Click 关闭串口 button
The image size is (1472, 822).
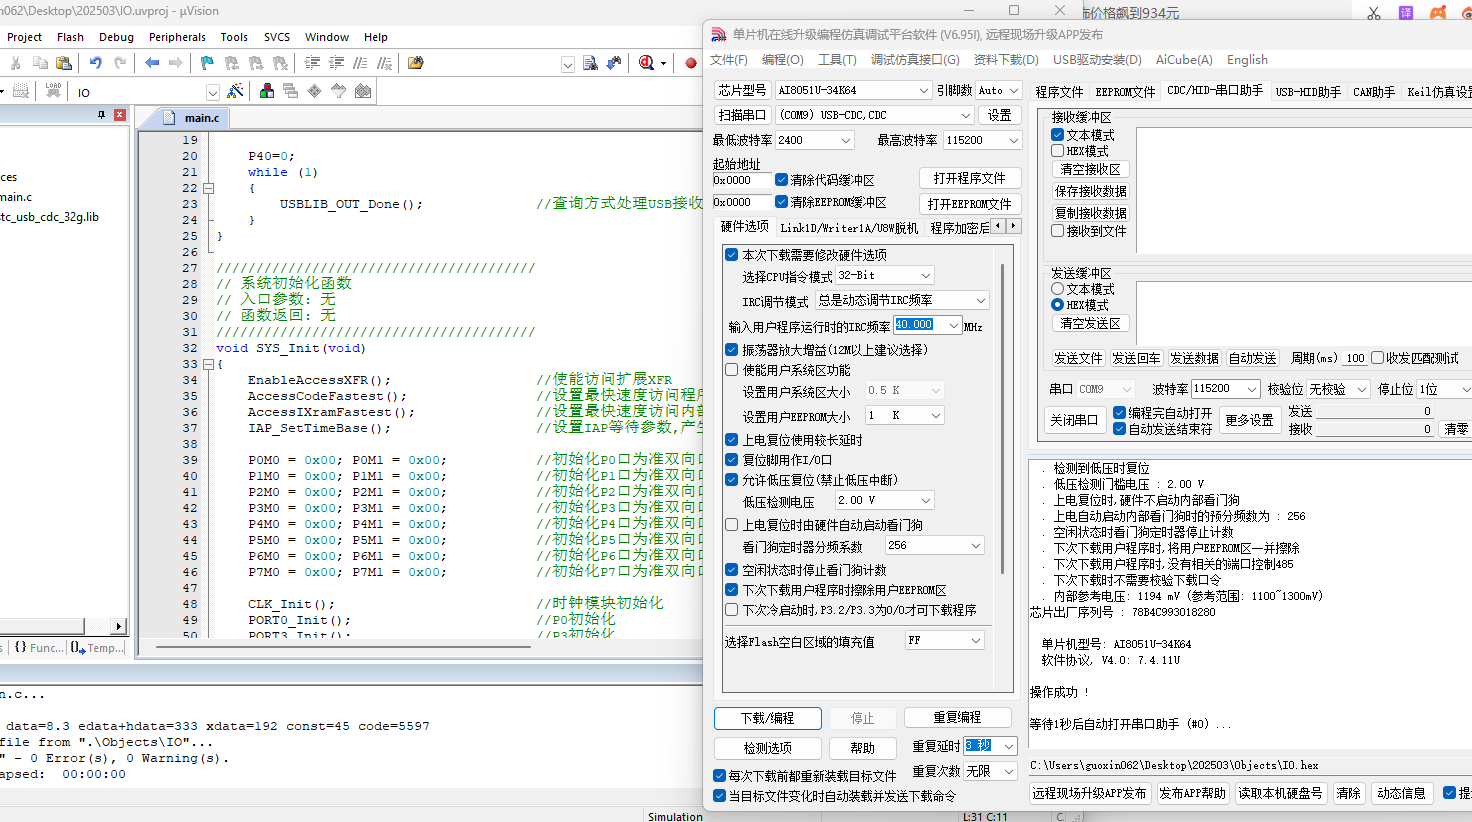click(1074, 420)
